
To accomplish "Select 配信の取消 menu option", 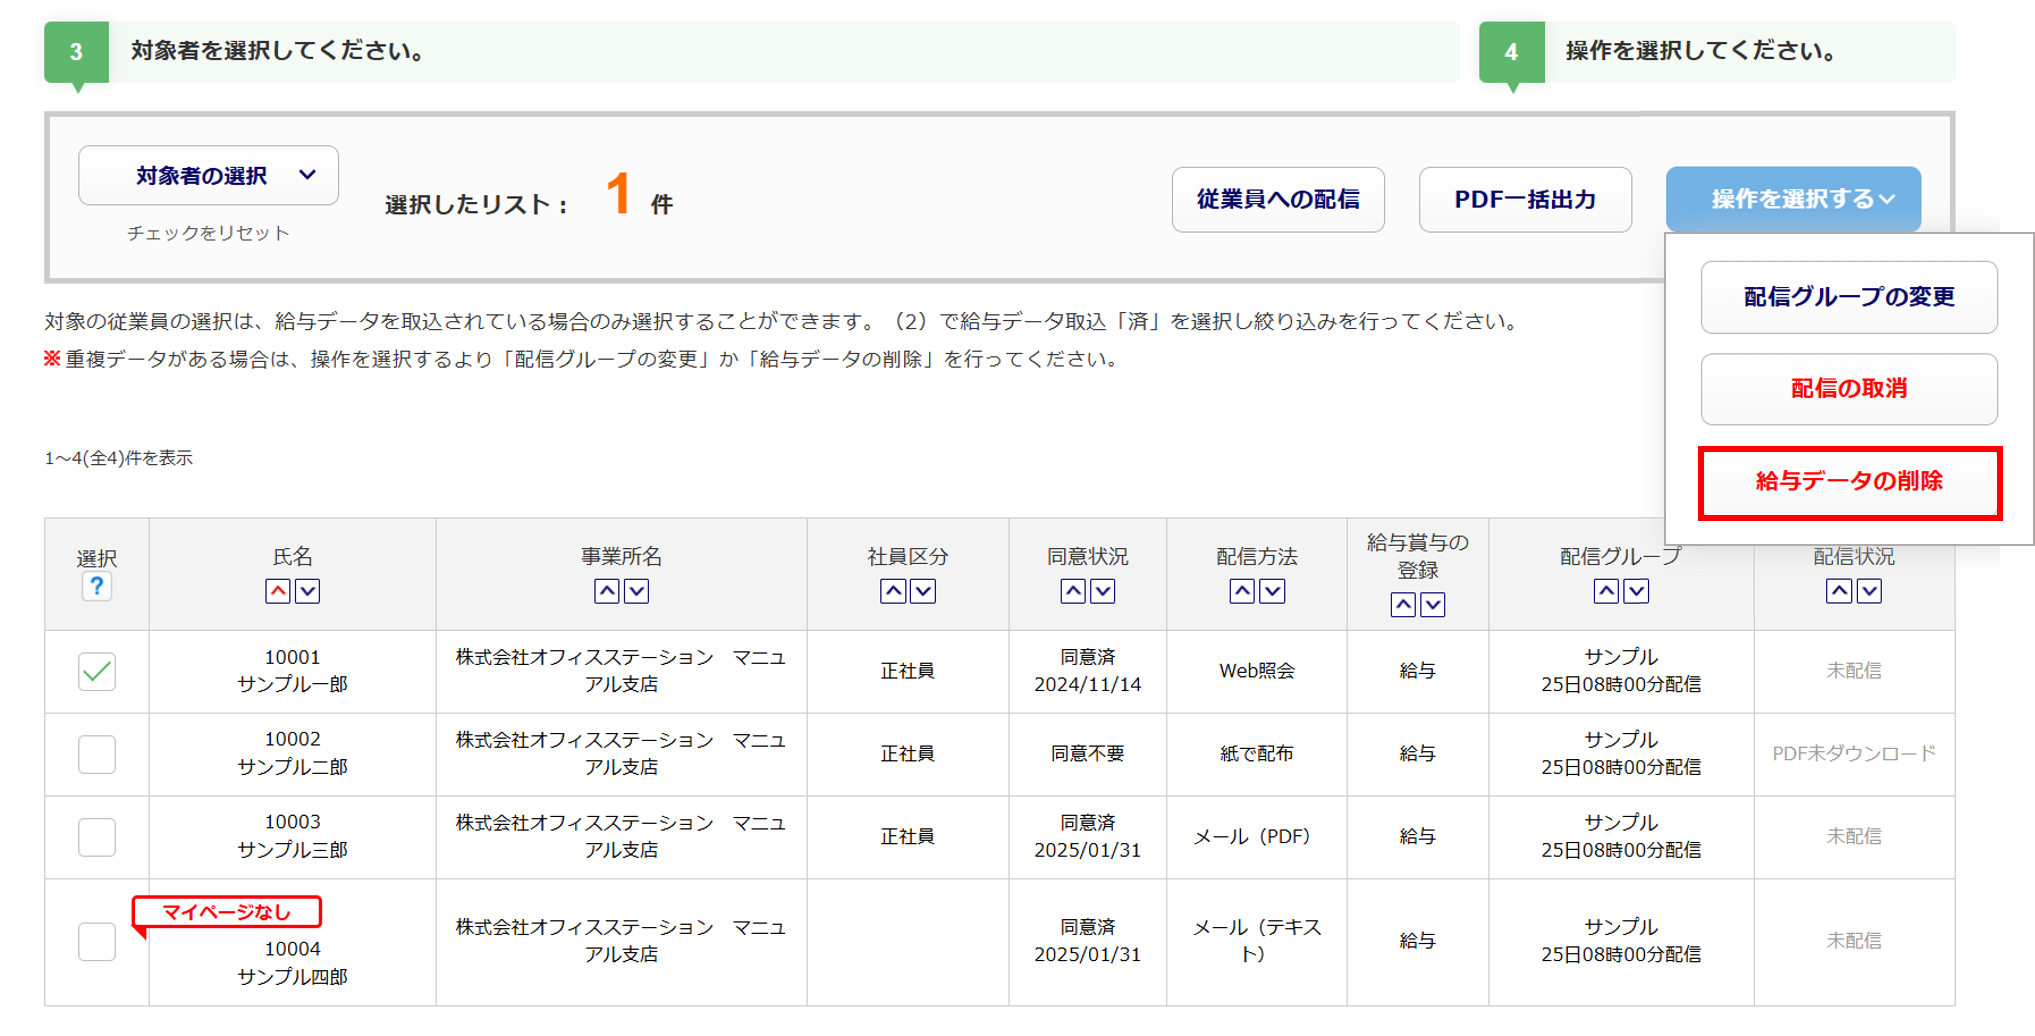I will click(x=1848, y=389).
